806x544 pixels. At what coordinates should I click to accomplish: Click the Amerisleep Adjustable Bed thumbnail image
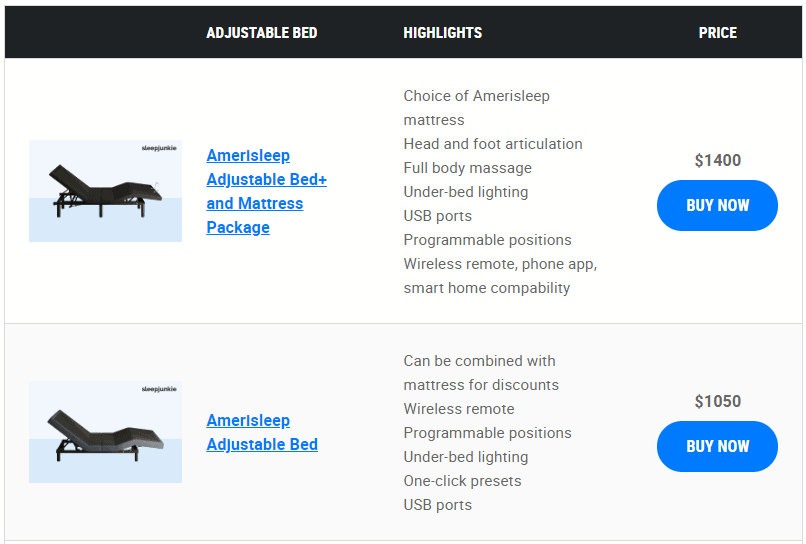[x=105, y=432]
